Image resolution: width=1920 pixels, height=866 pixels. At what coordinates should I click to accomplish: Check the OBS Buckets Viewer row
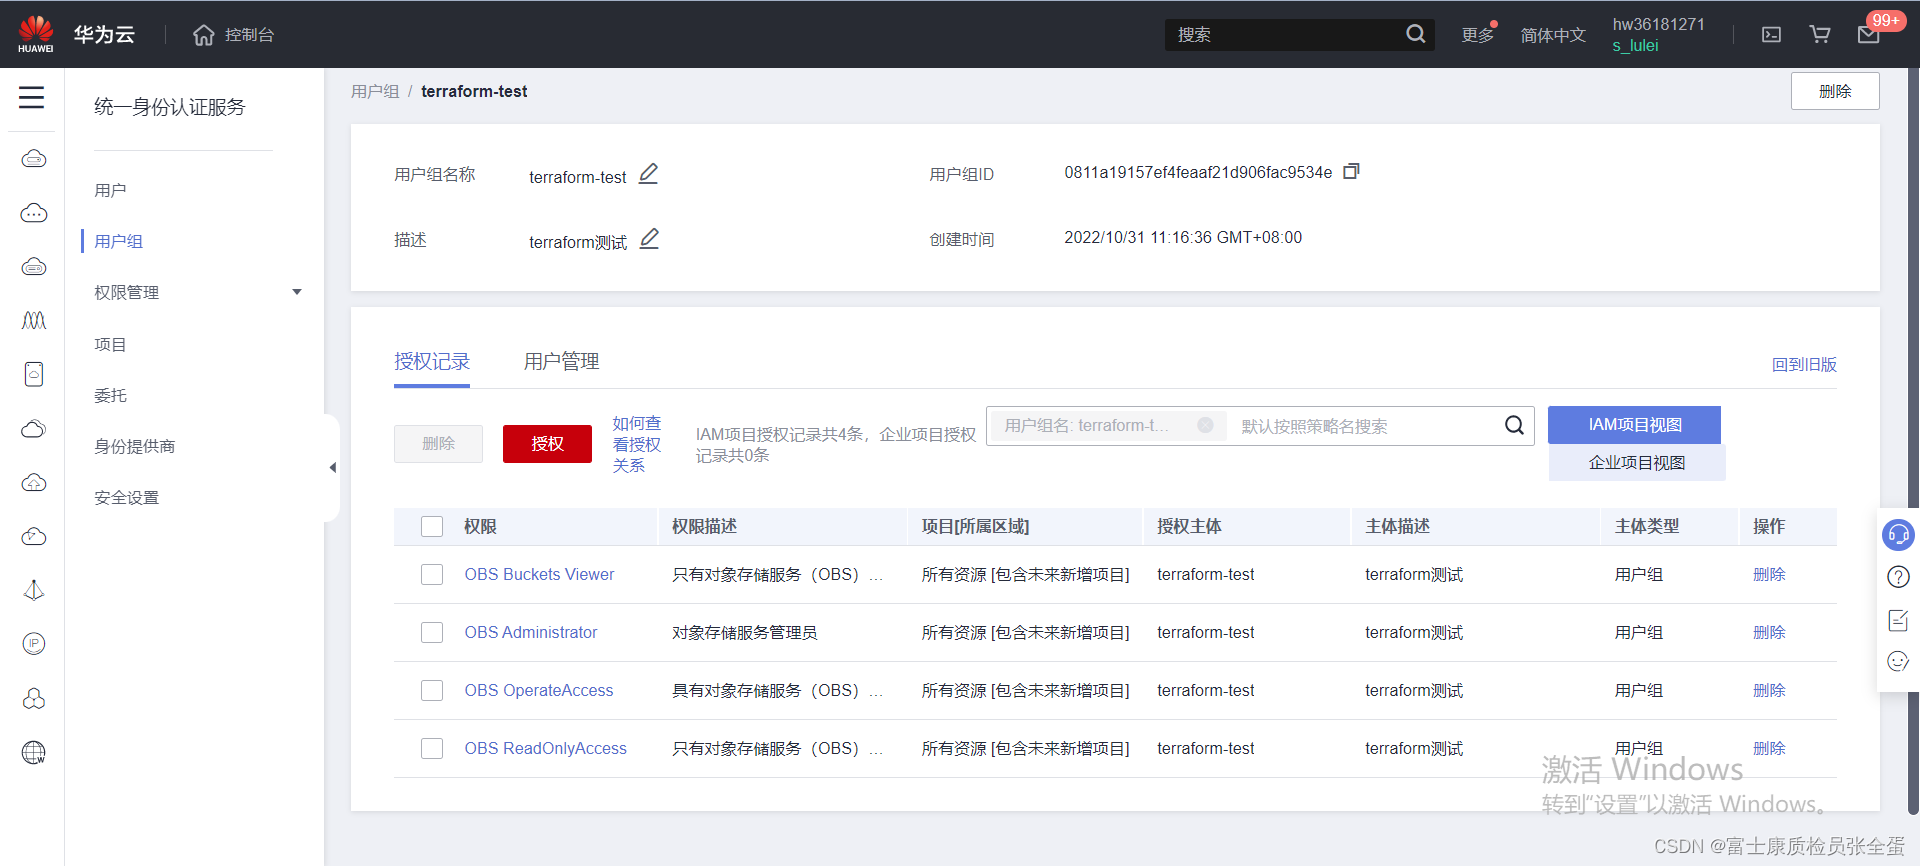[432, 574]
